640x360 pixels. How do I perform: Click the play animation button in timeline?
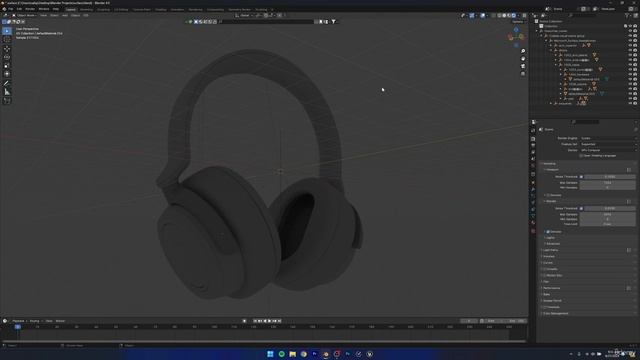[270, 321]
